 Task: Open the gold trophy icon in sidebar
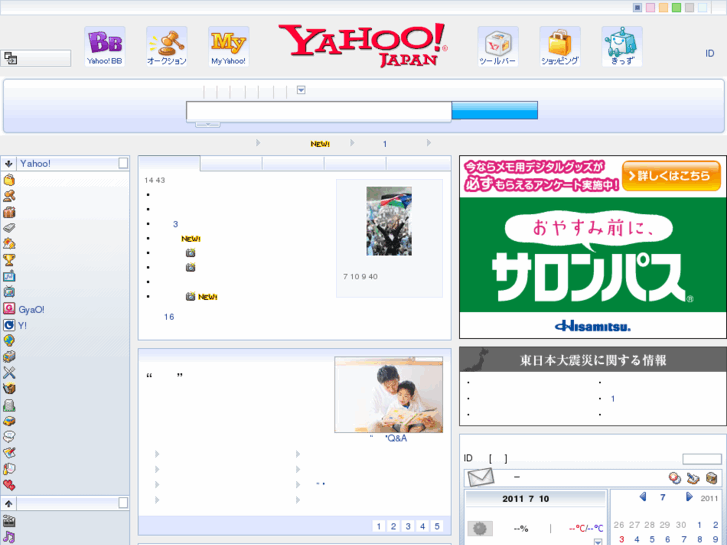pyautogui.click(x=9, y=260)
